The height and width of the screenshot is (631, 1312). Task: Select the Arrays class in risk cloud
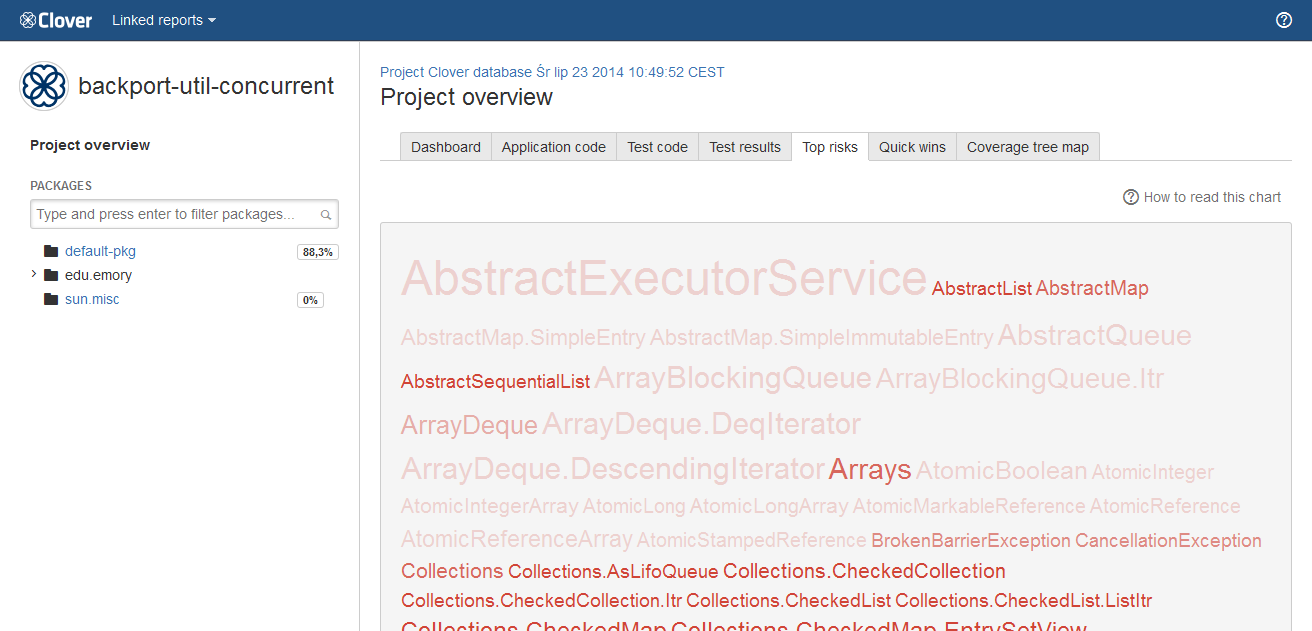coord(869,469)
